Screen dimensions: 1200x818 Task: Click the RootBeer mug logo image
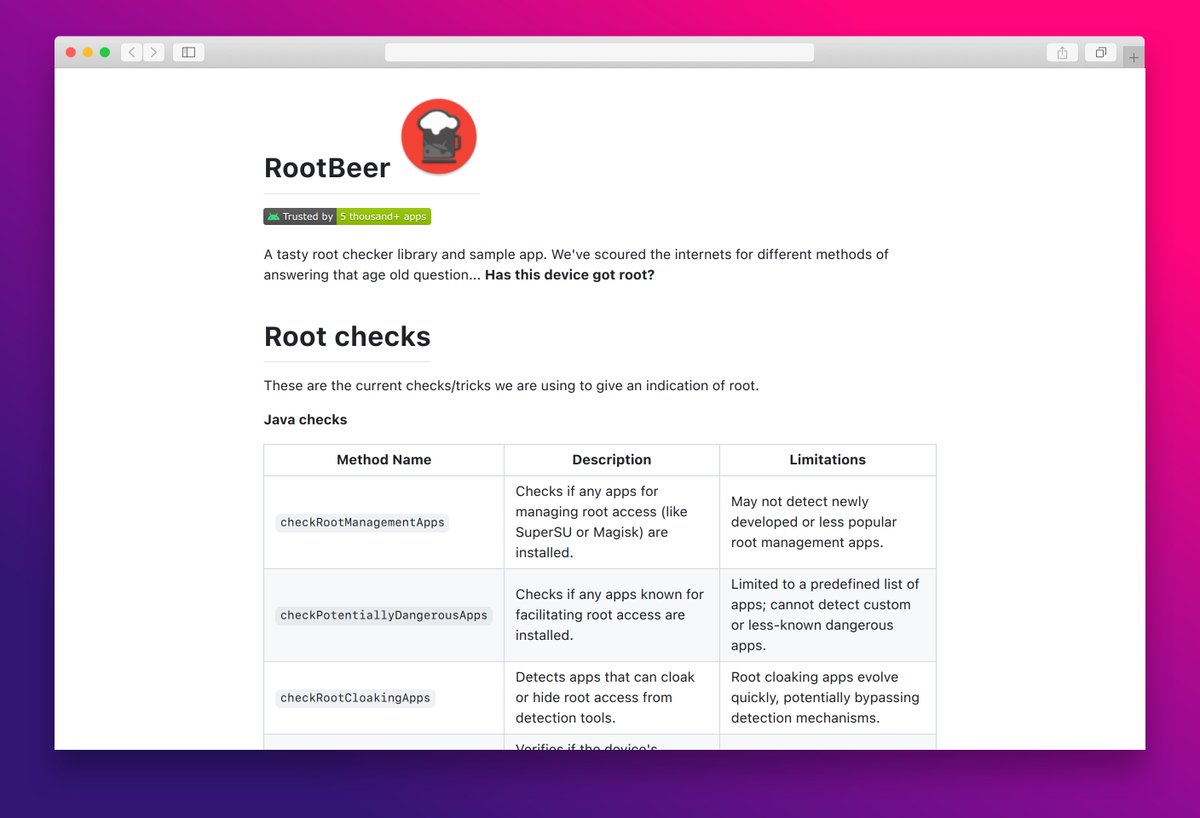pyautogui.click(x=439, y=137)
